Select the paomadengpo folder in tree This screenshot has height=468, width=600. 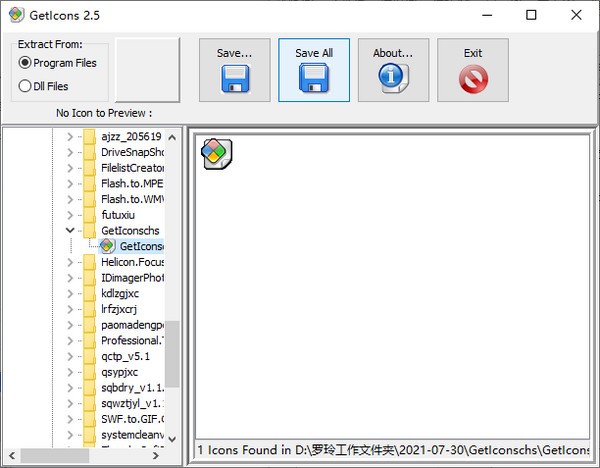[132, 325]
